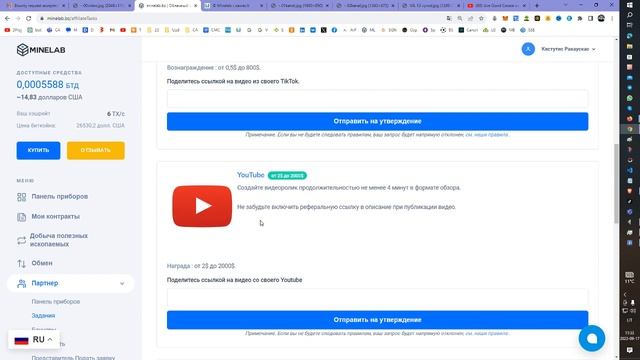Click Представитель Подать заявку link

[x=73, y=358]
